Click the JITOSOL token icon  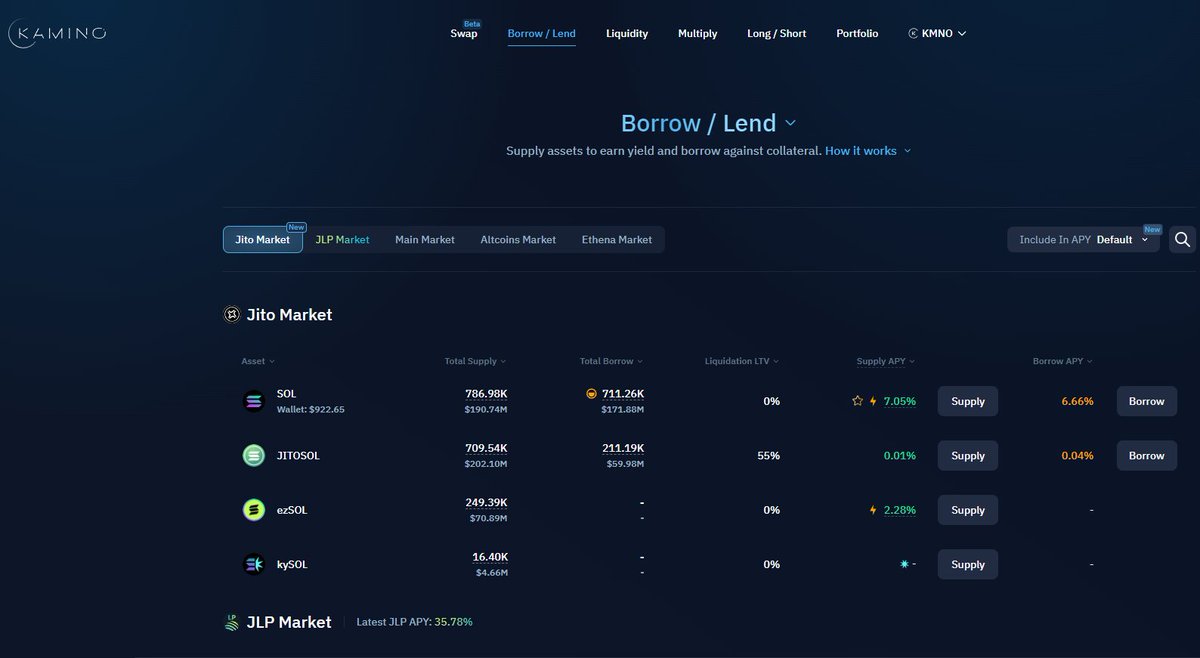[254, 455]
